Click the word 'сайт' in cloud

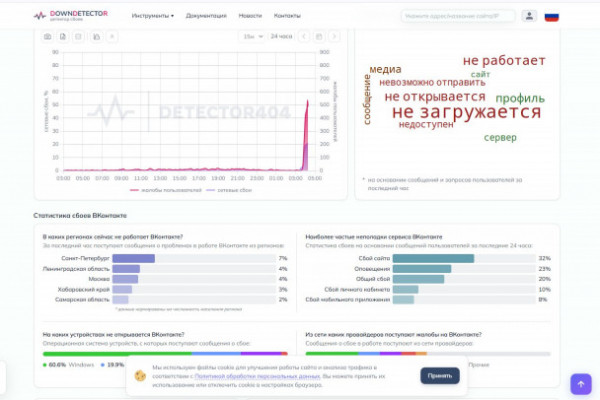click(x=480, y=74)
